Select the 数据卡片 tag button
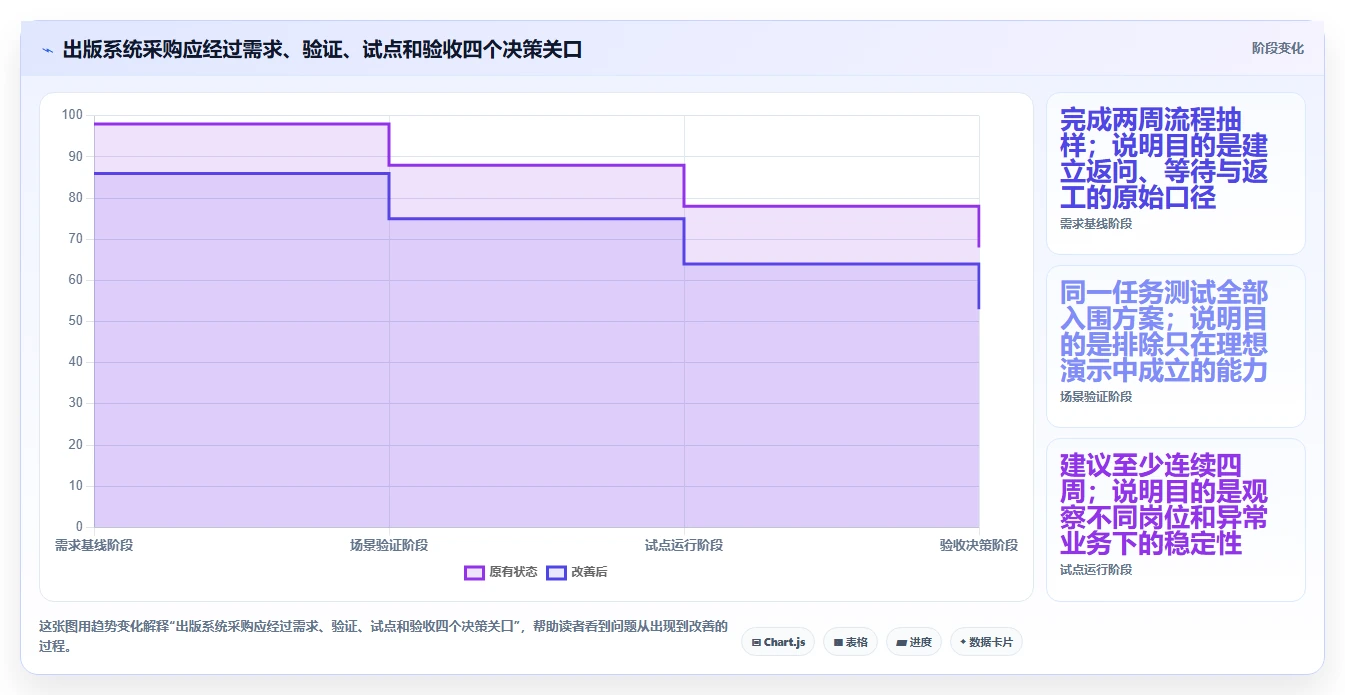 coord(986,642)
